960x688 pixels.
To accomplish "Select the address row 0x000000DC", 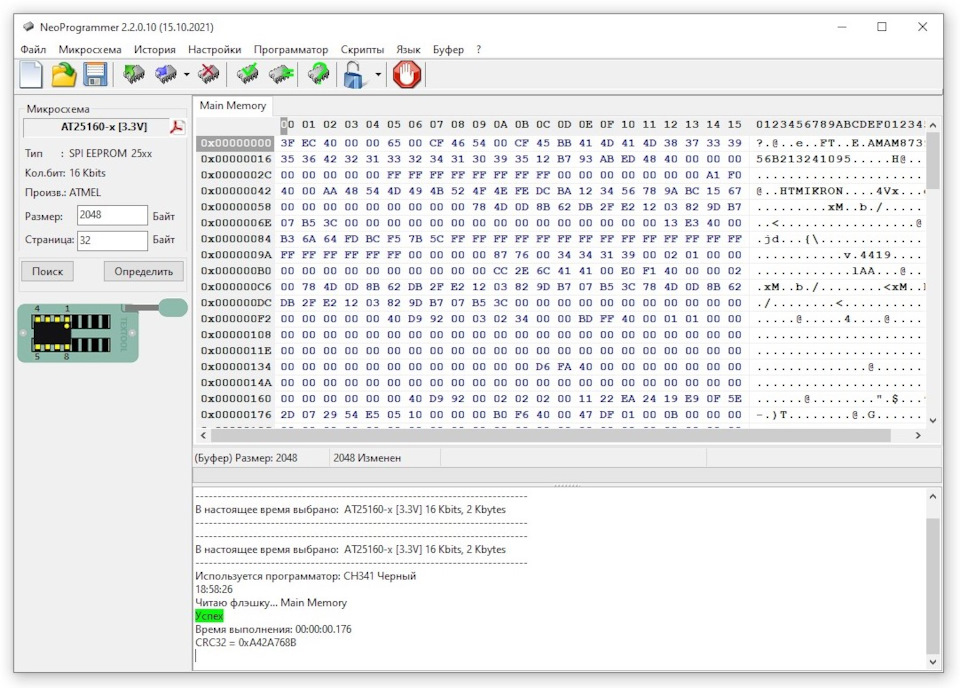I will coord(236,302).
